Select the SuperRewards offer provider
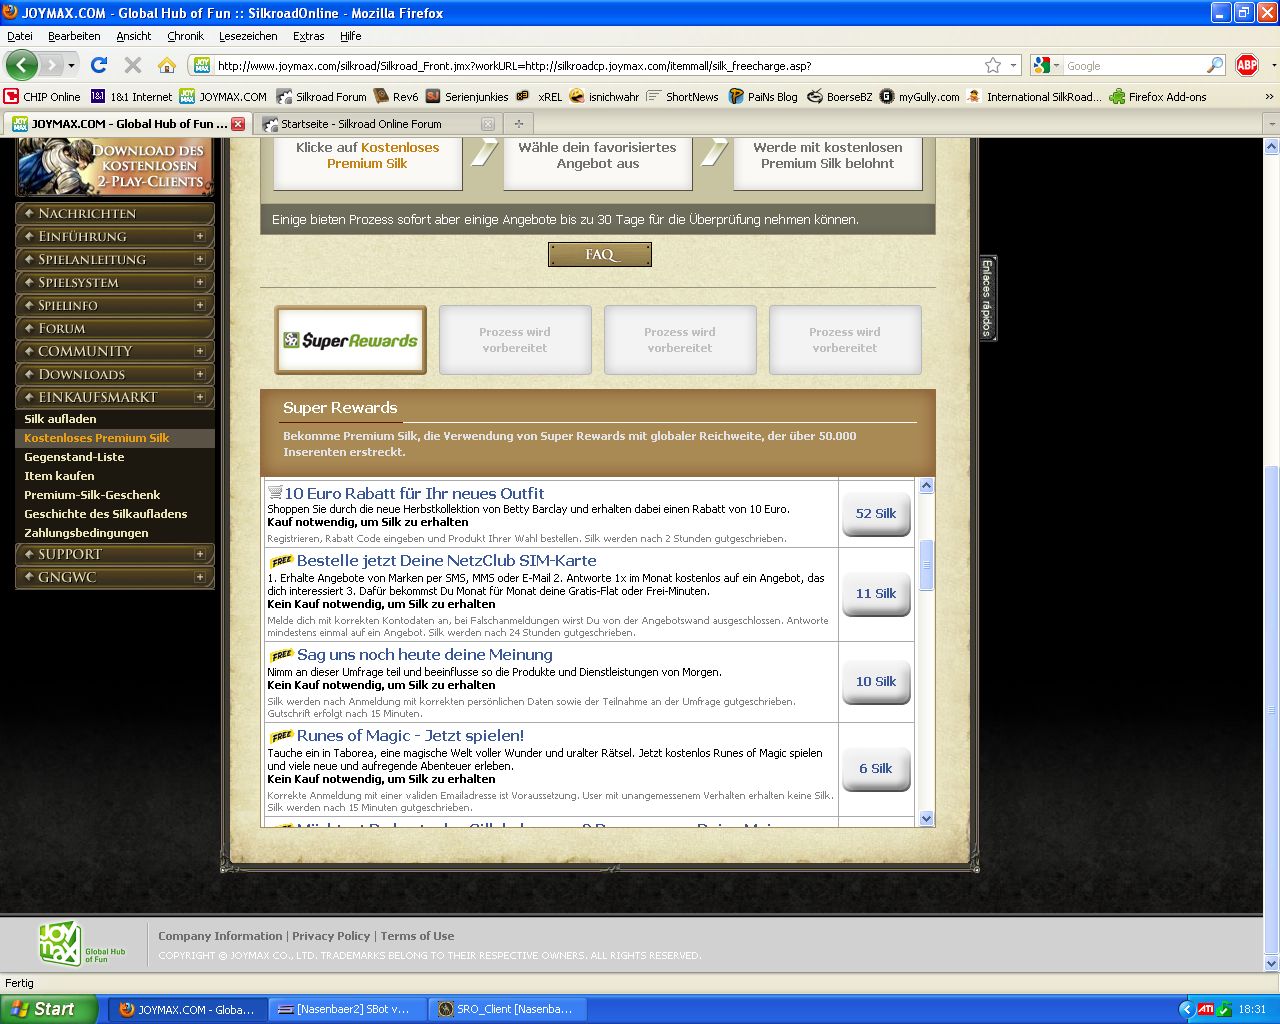Image resolution: width=1280 pixels, height=1024 pixels. pos(351,340)
